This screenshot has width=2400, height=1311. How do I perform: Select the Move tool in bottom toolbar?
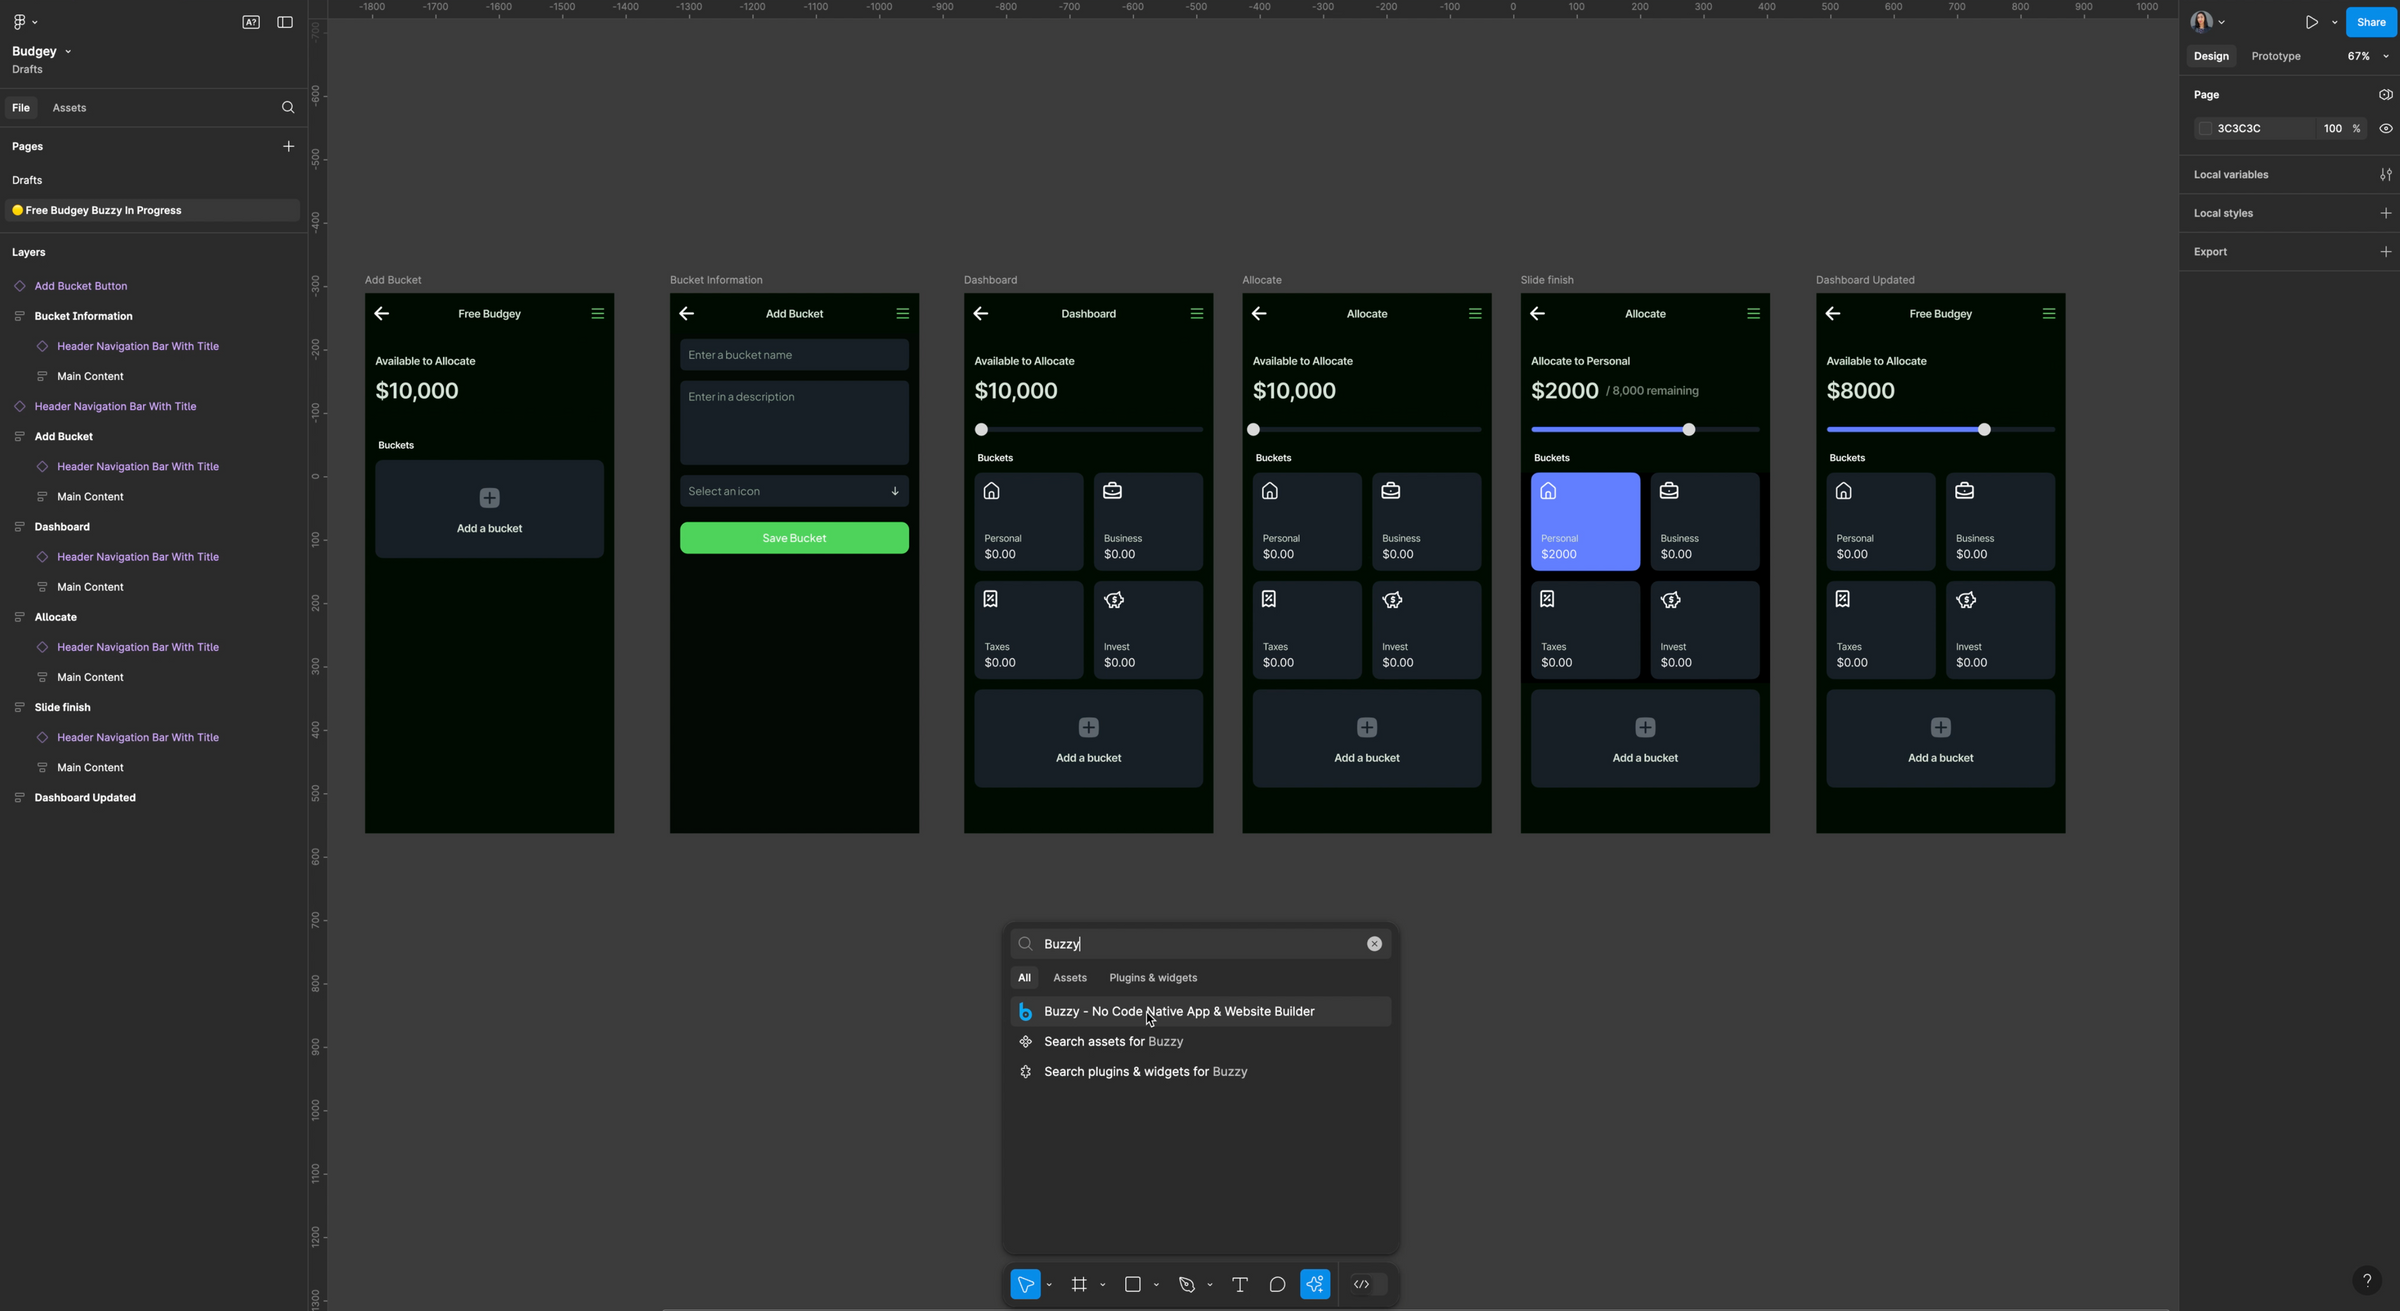(x=1026, y=1284)
